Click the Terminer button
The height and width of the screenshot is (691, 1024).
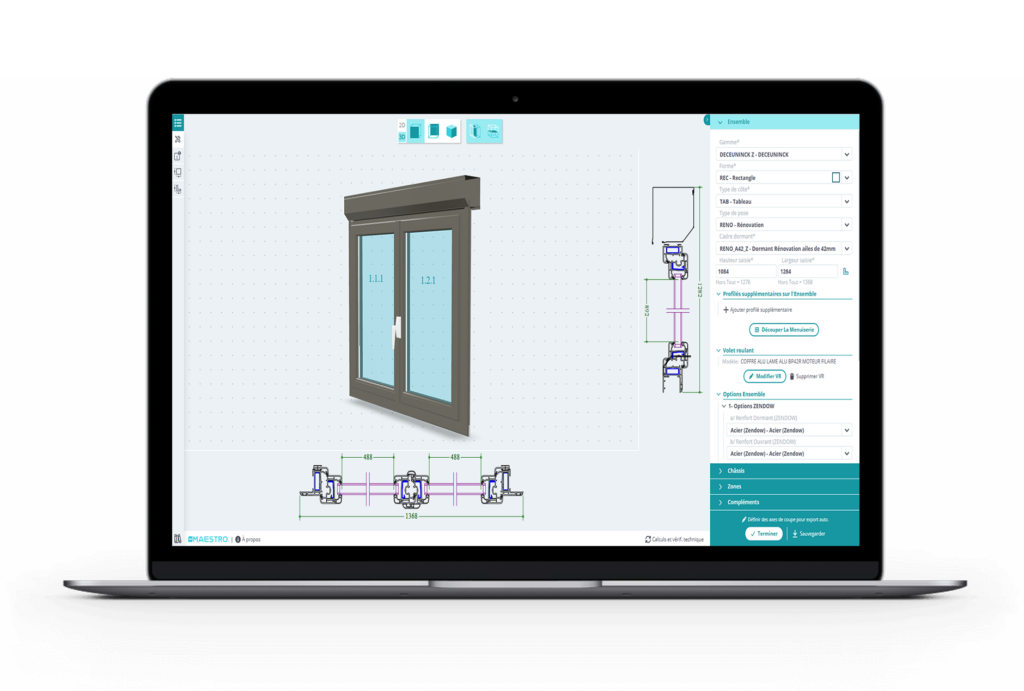(763, 534)
